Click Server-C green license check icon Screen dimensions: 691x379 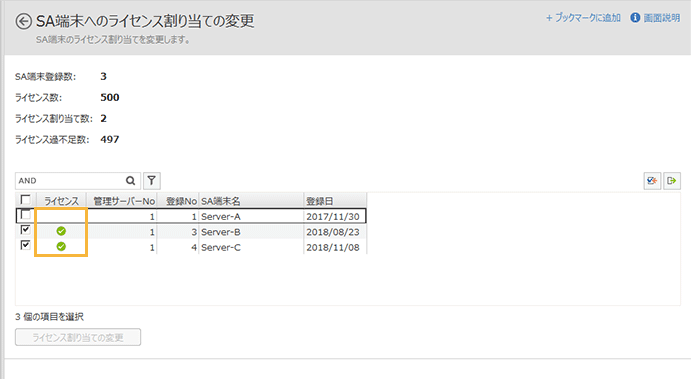pos(61,246)
